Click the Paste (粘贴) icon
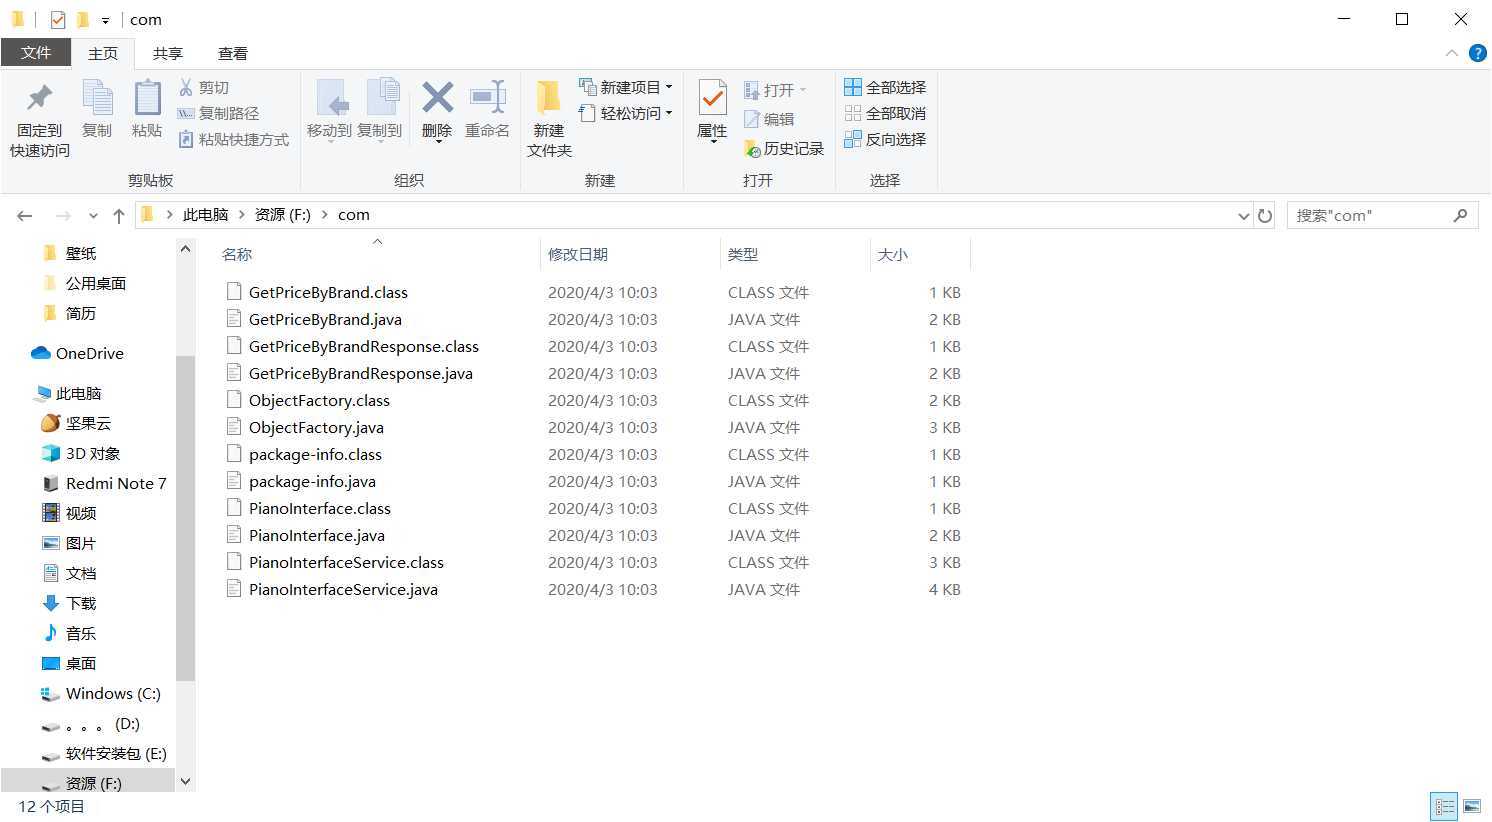Viewport: 1492px width, 822px height. click(x=147, y=99)
